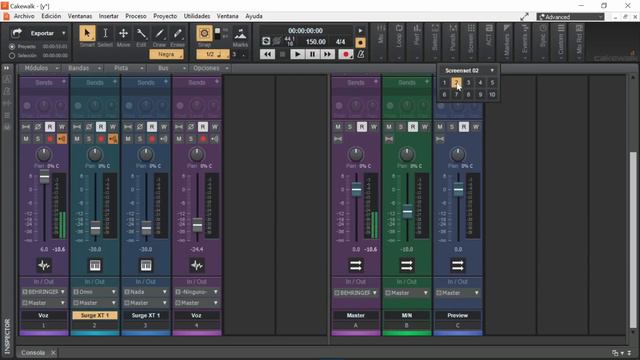The image size is (640, 360).
Task: Pause the transport
Action: 313,54
